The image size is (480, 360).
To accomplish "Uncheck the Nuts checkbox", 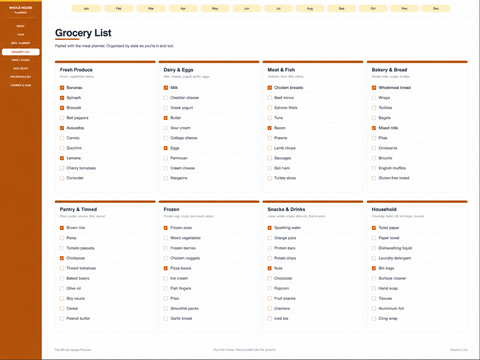I will 270,268.
